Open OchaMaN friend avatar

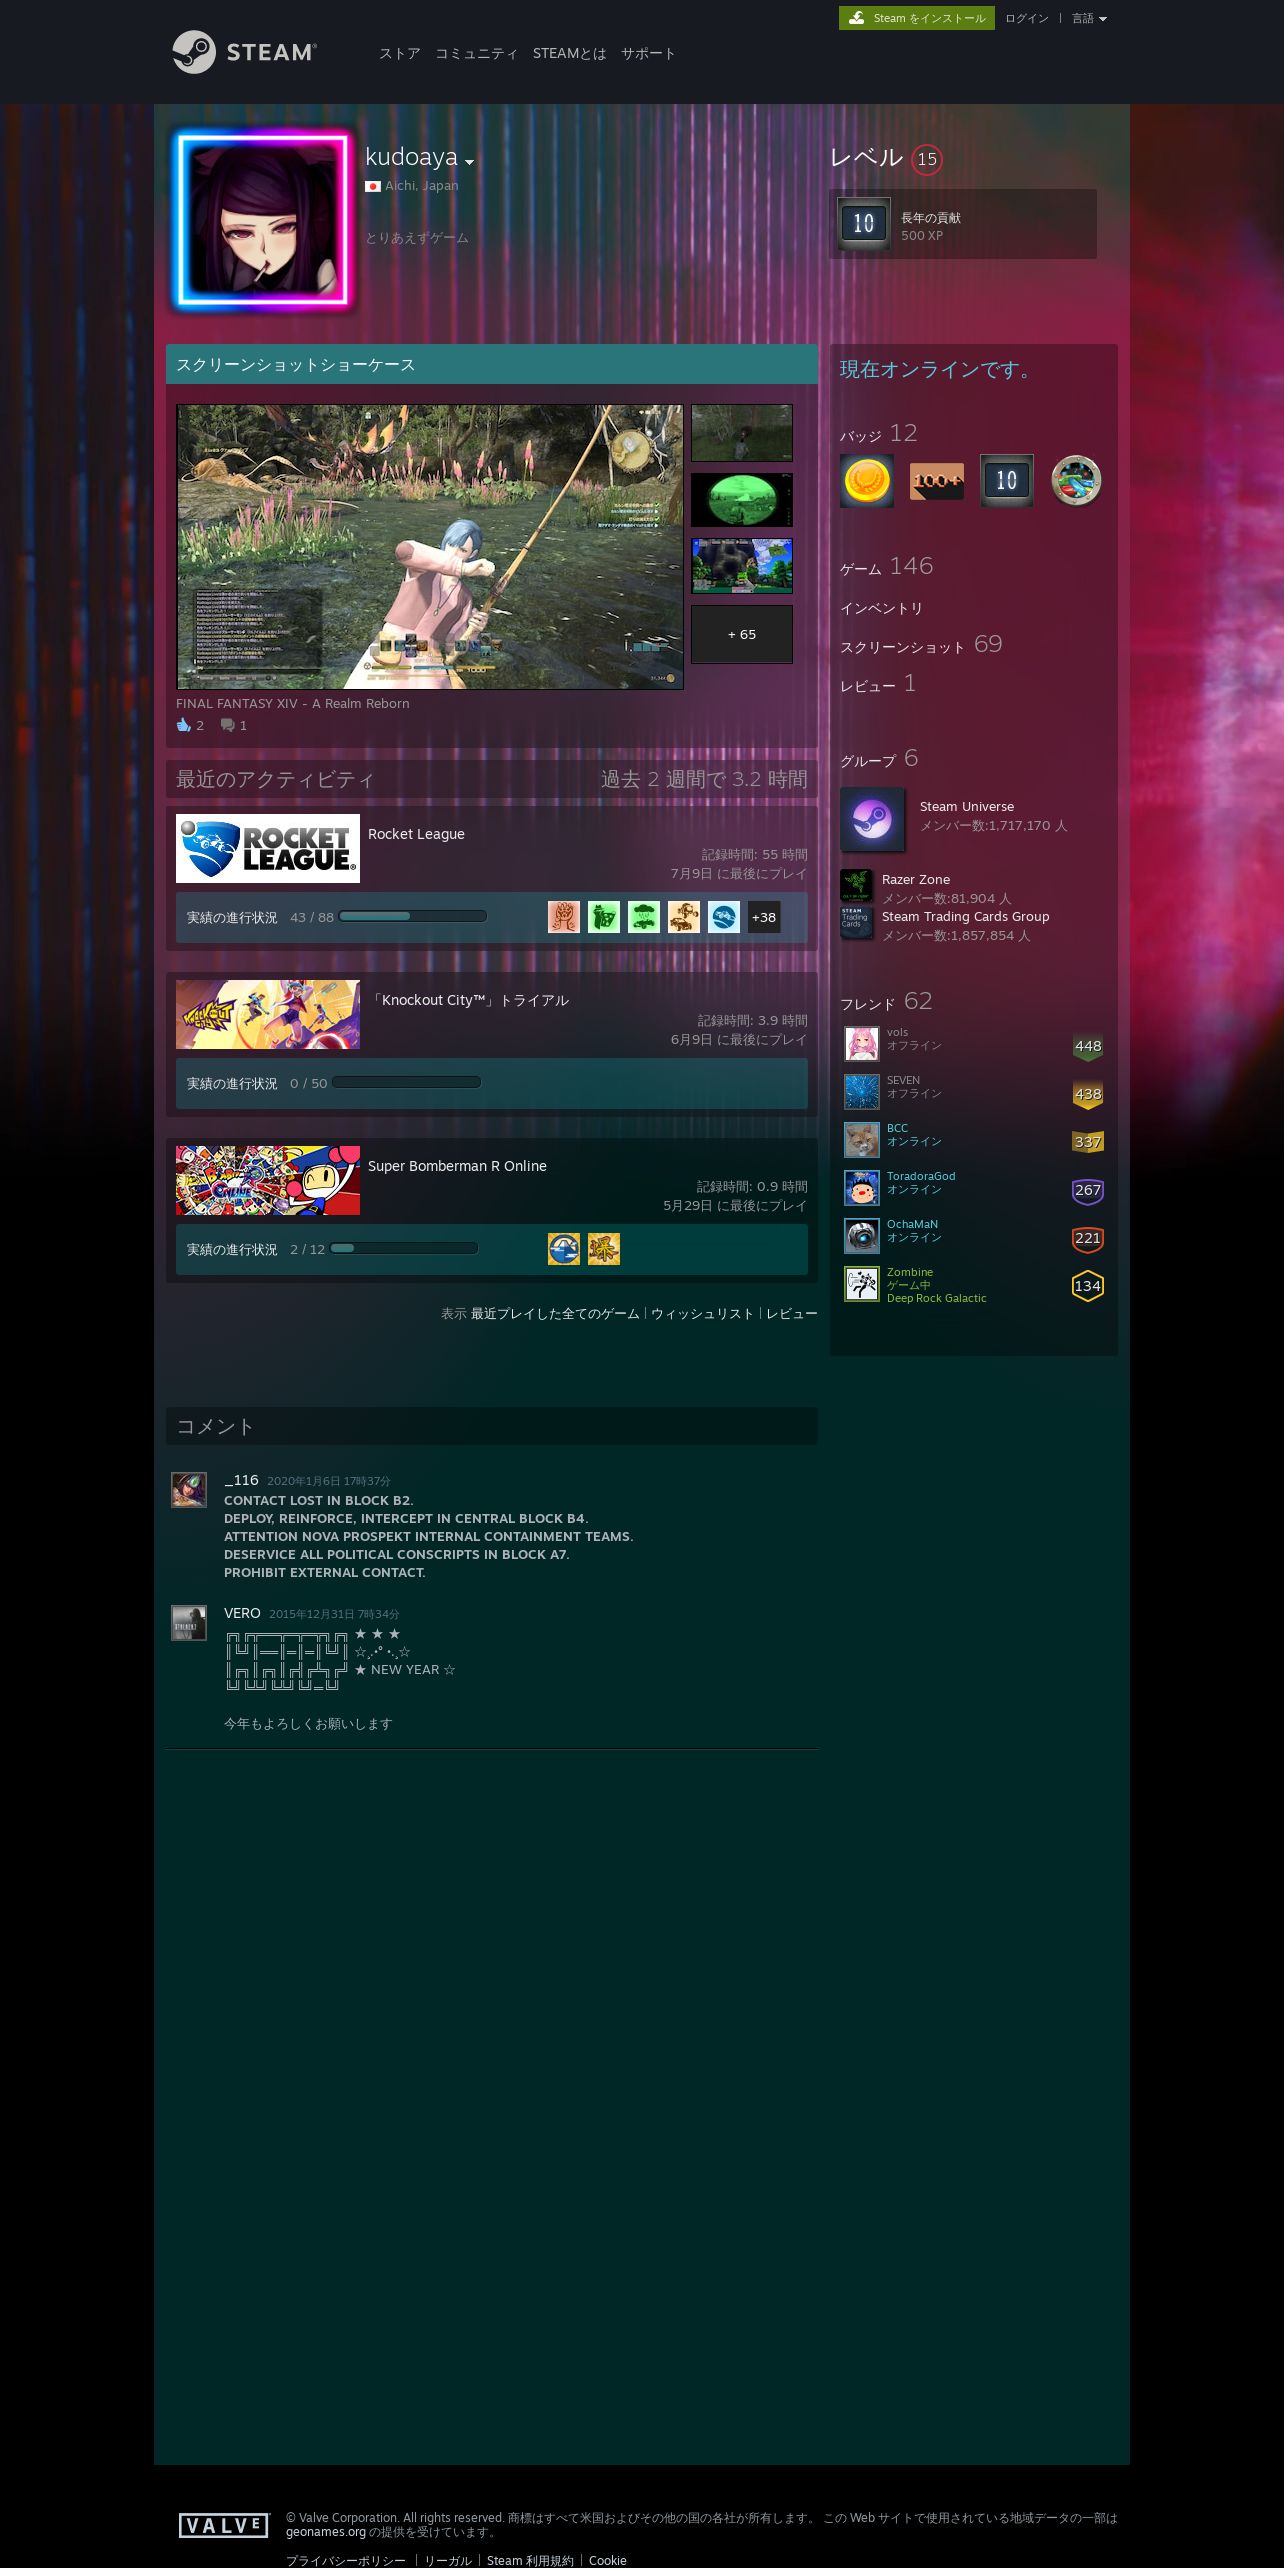[x=862, y=1236]
